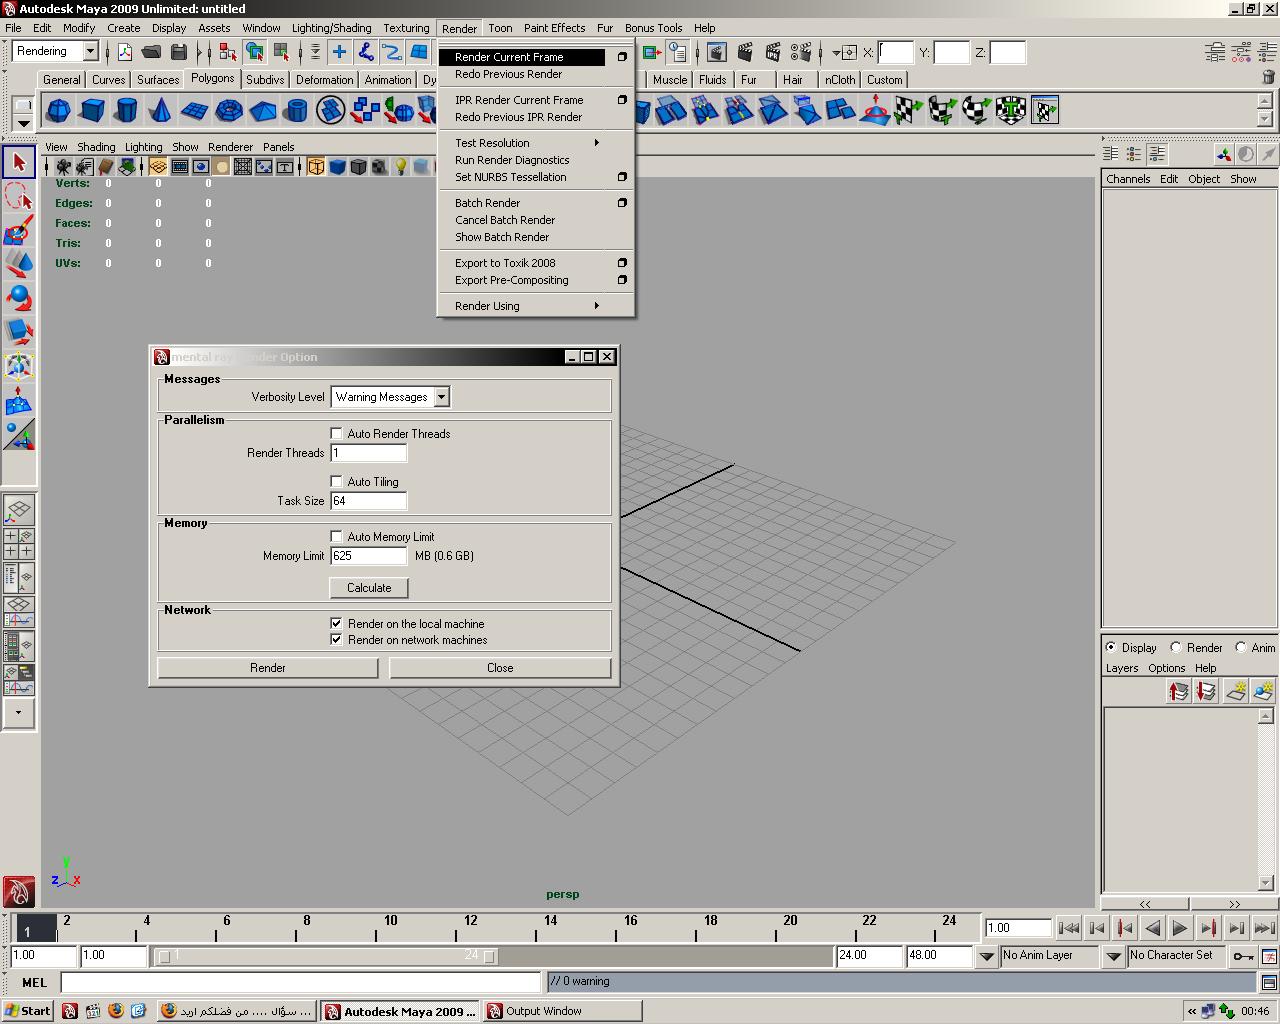
Task: Choose the Move tool cone icon
Action: tap(18, 264)
